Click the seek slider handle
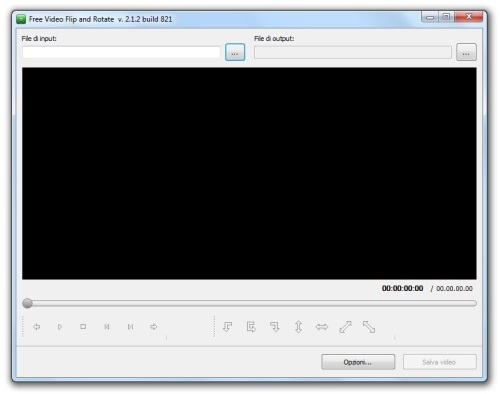The image size is (500, 394). [x=27, y=303]
